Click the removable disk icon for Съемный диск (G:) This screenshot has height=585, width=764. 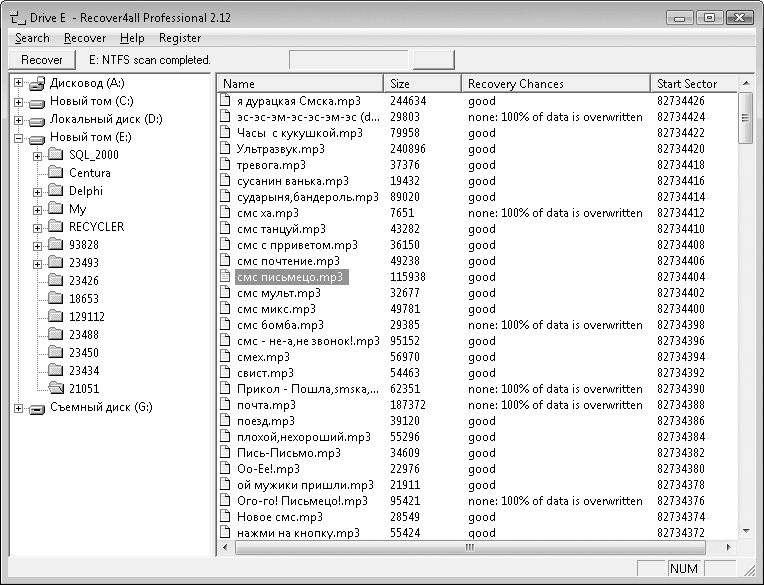[37, 409]
